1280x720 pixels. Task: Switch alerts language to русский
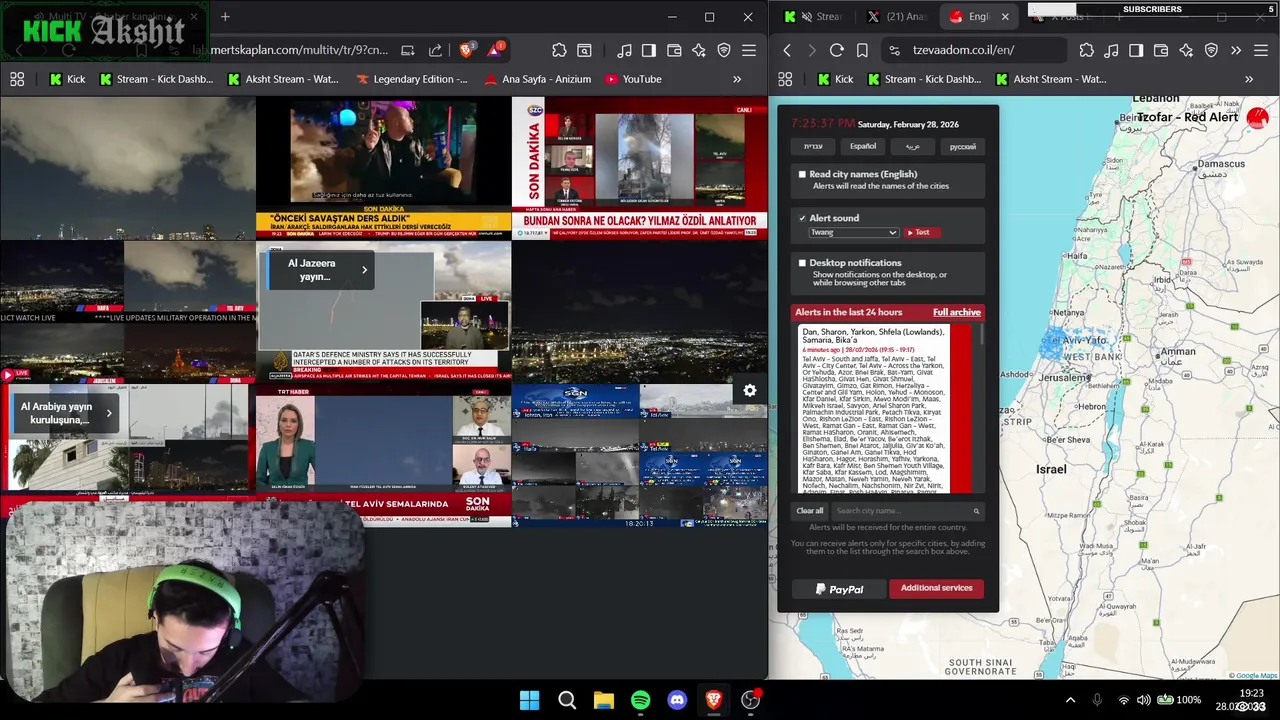(x=962, y=147)
